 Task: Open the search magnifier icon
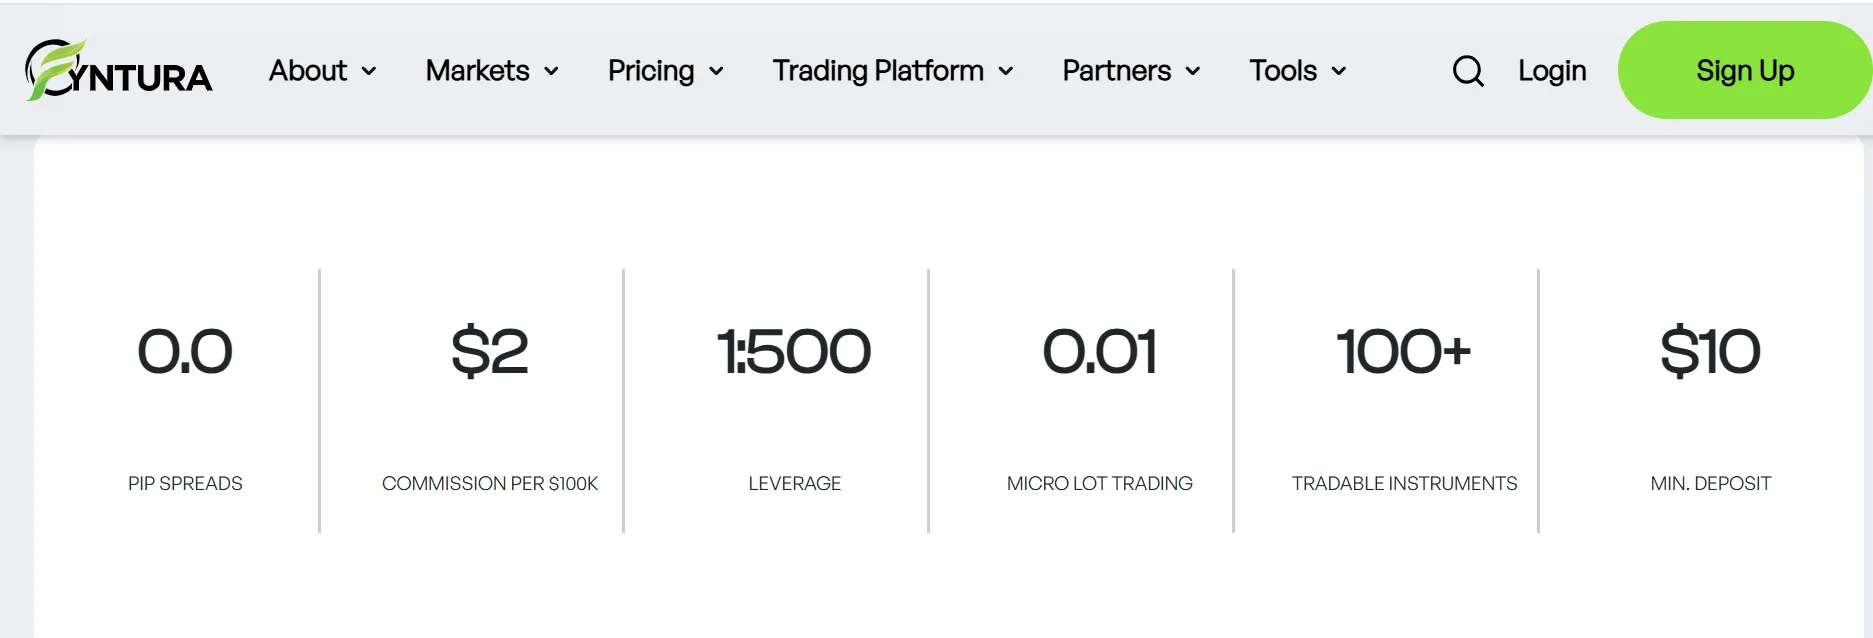coord(1468,71)
